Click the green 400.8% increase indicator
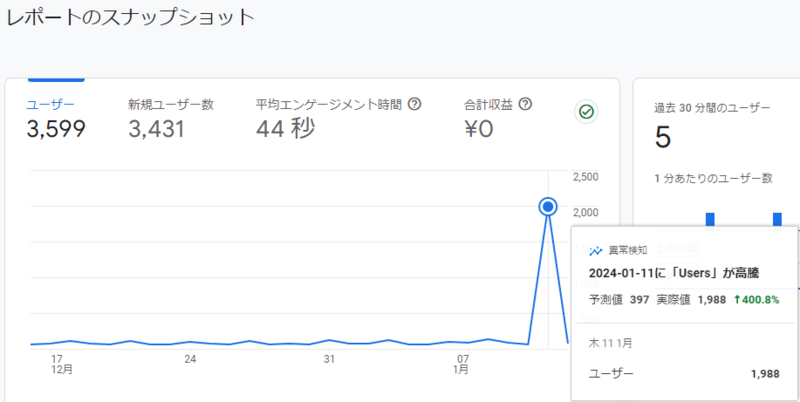The height and width of the screenshot is (402, 800). pos(756,300)
